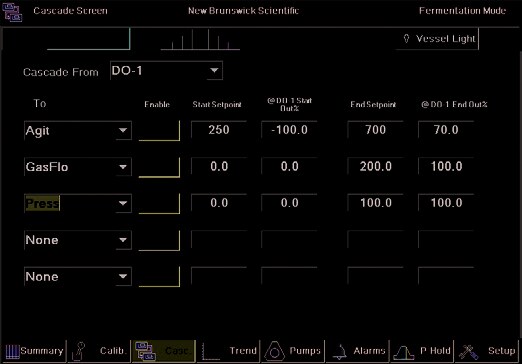Expand the first None loop dropdown
This screenshot has width=522, height=364.
(x=123, y=240)
